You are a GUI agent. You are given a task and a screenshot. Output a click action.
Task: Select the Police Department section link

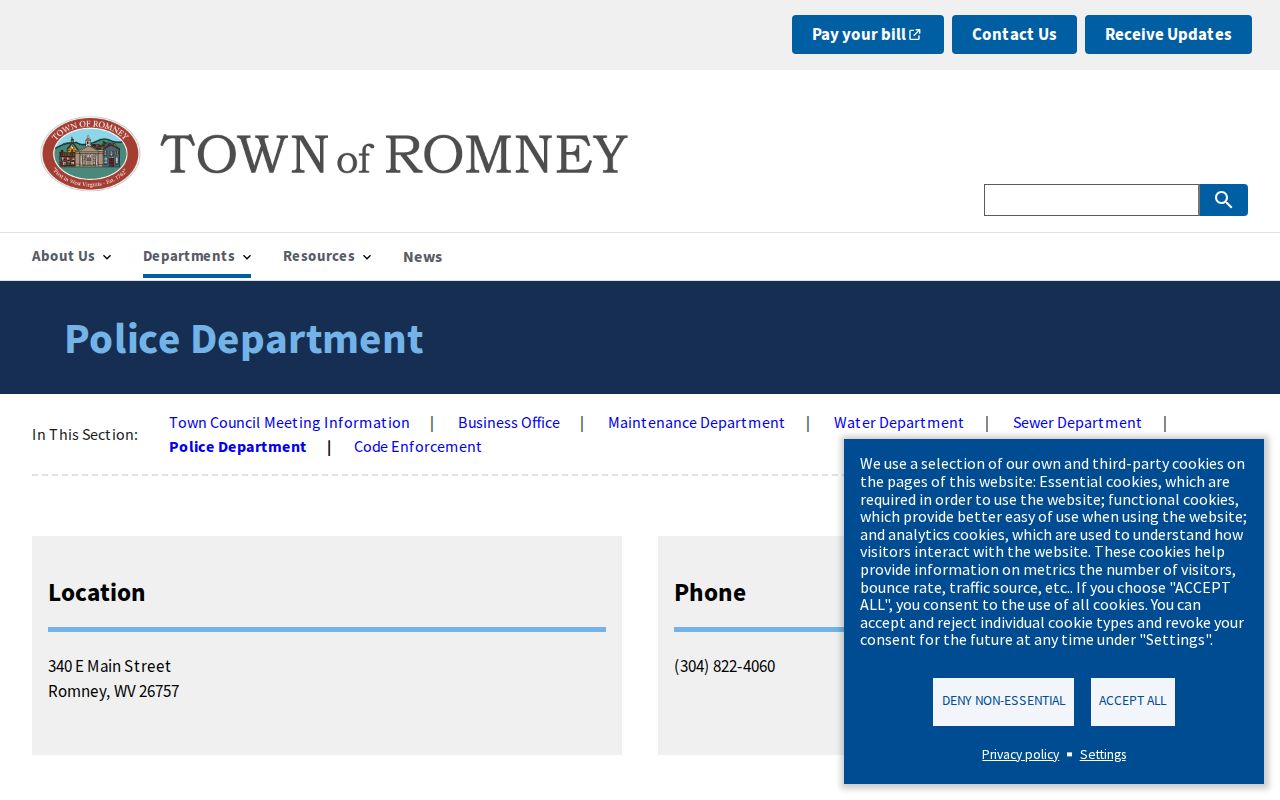point(238,446)
